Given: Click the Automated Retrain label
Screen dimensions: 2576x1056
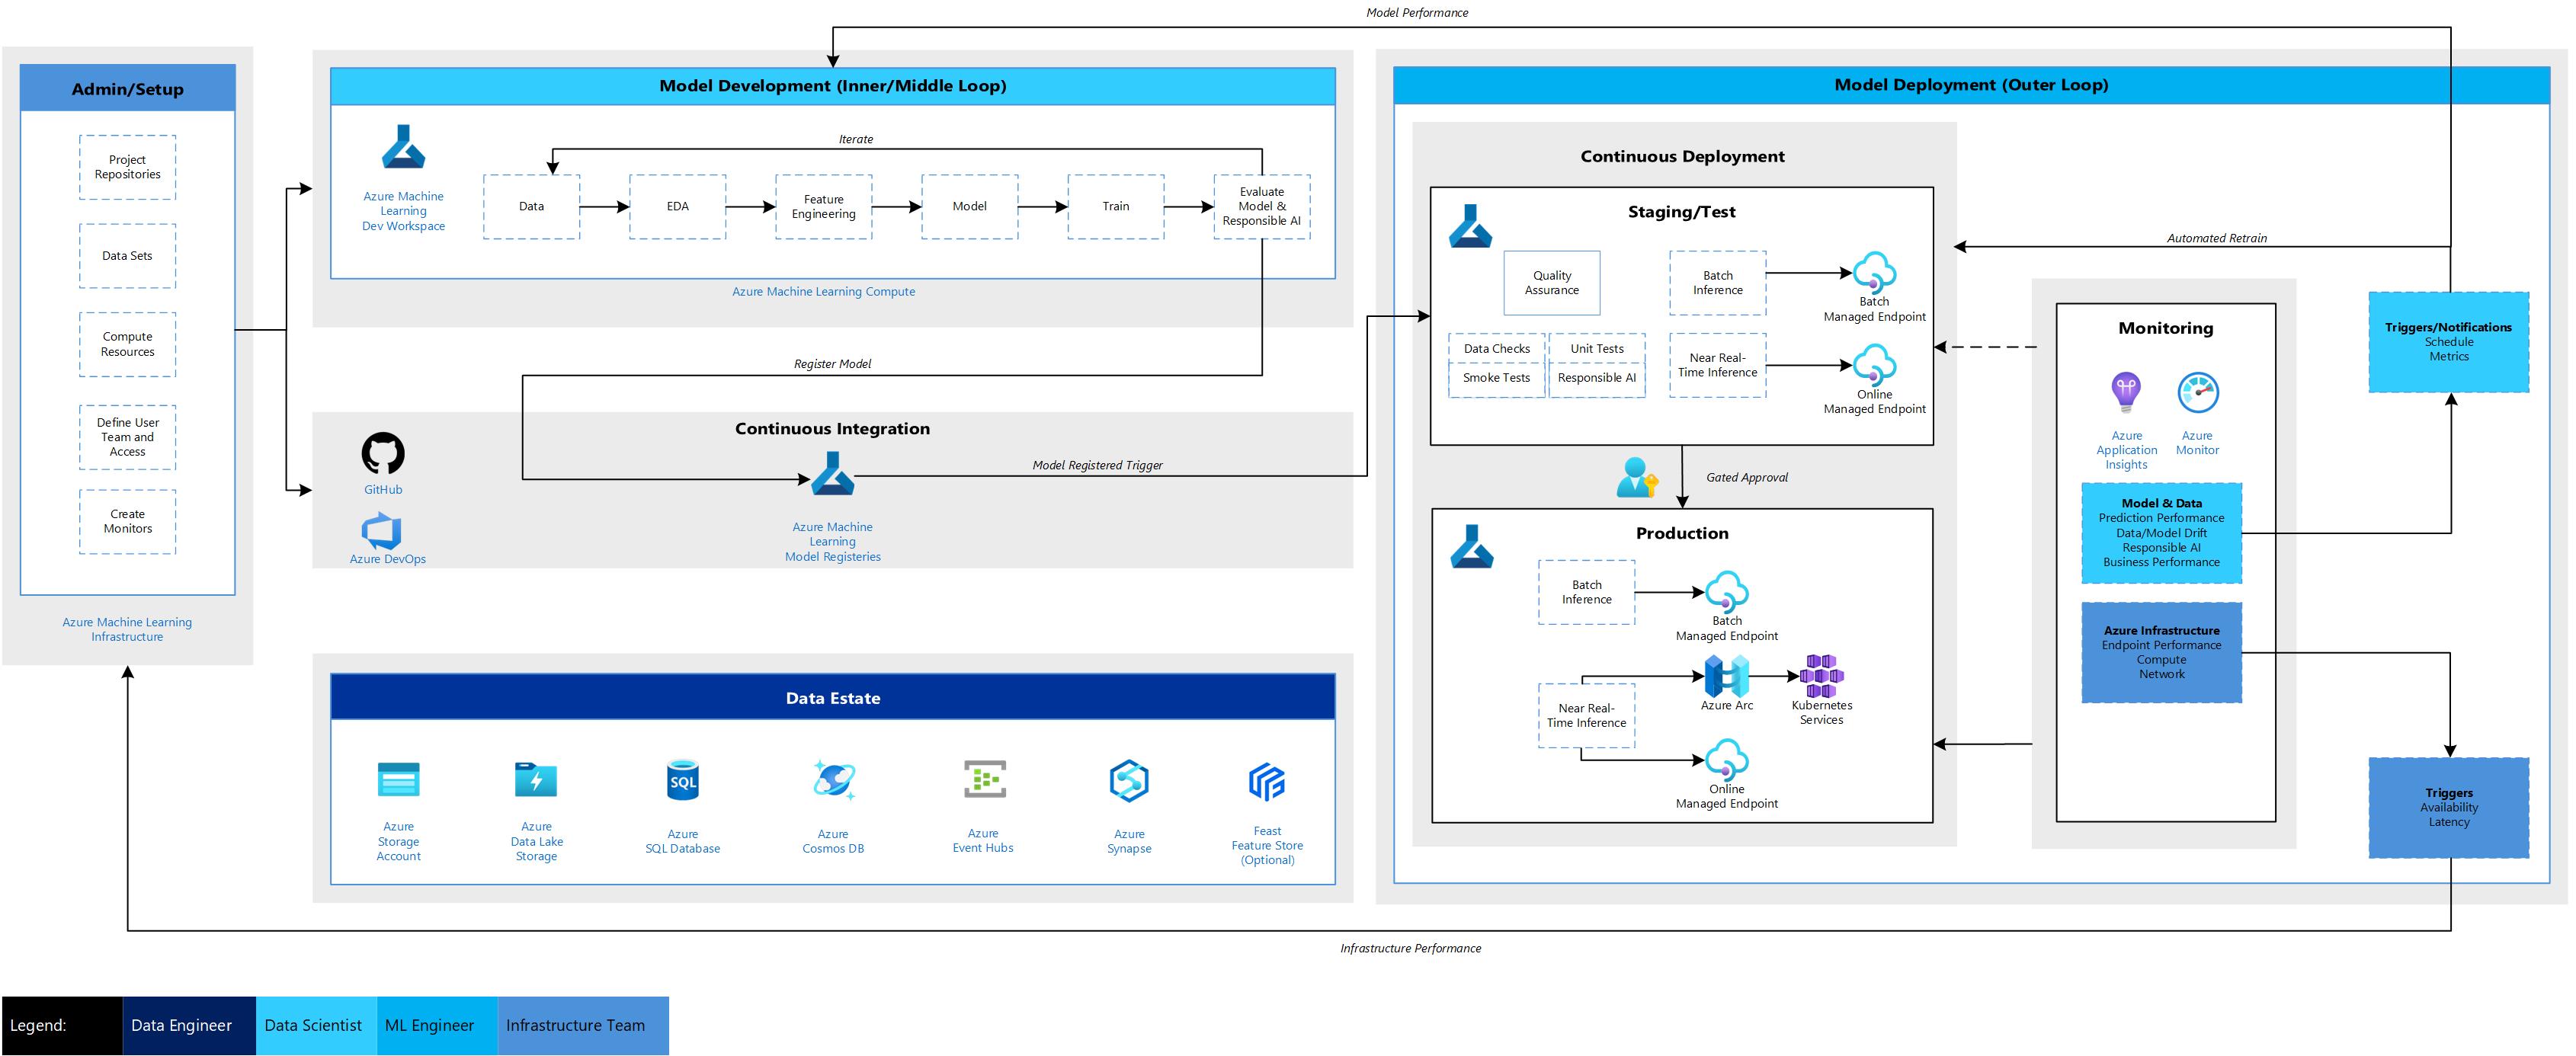Looking at the screenshot, I should (x=2216, y=238).
